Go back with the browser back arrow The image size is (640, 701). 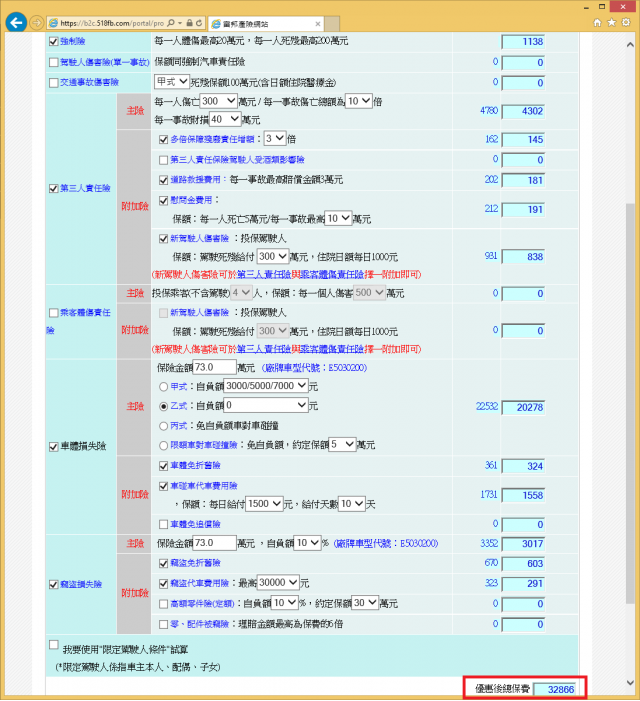16,22
